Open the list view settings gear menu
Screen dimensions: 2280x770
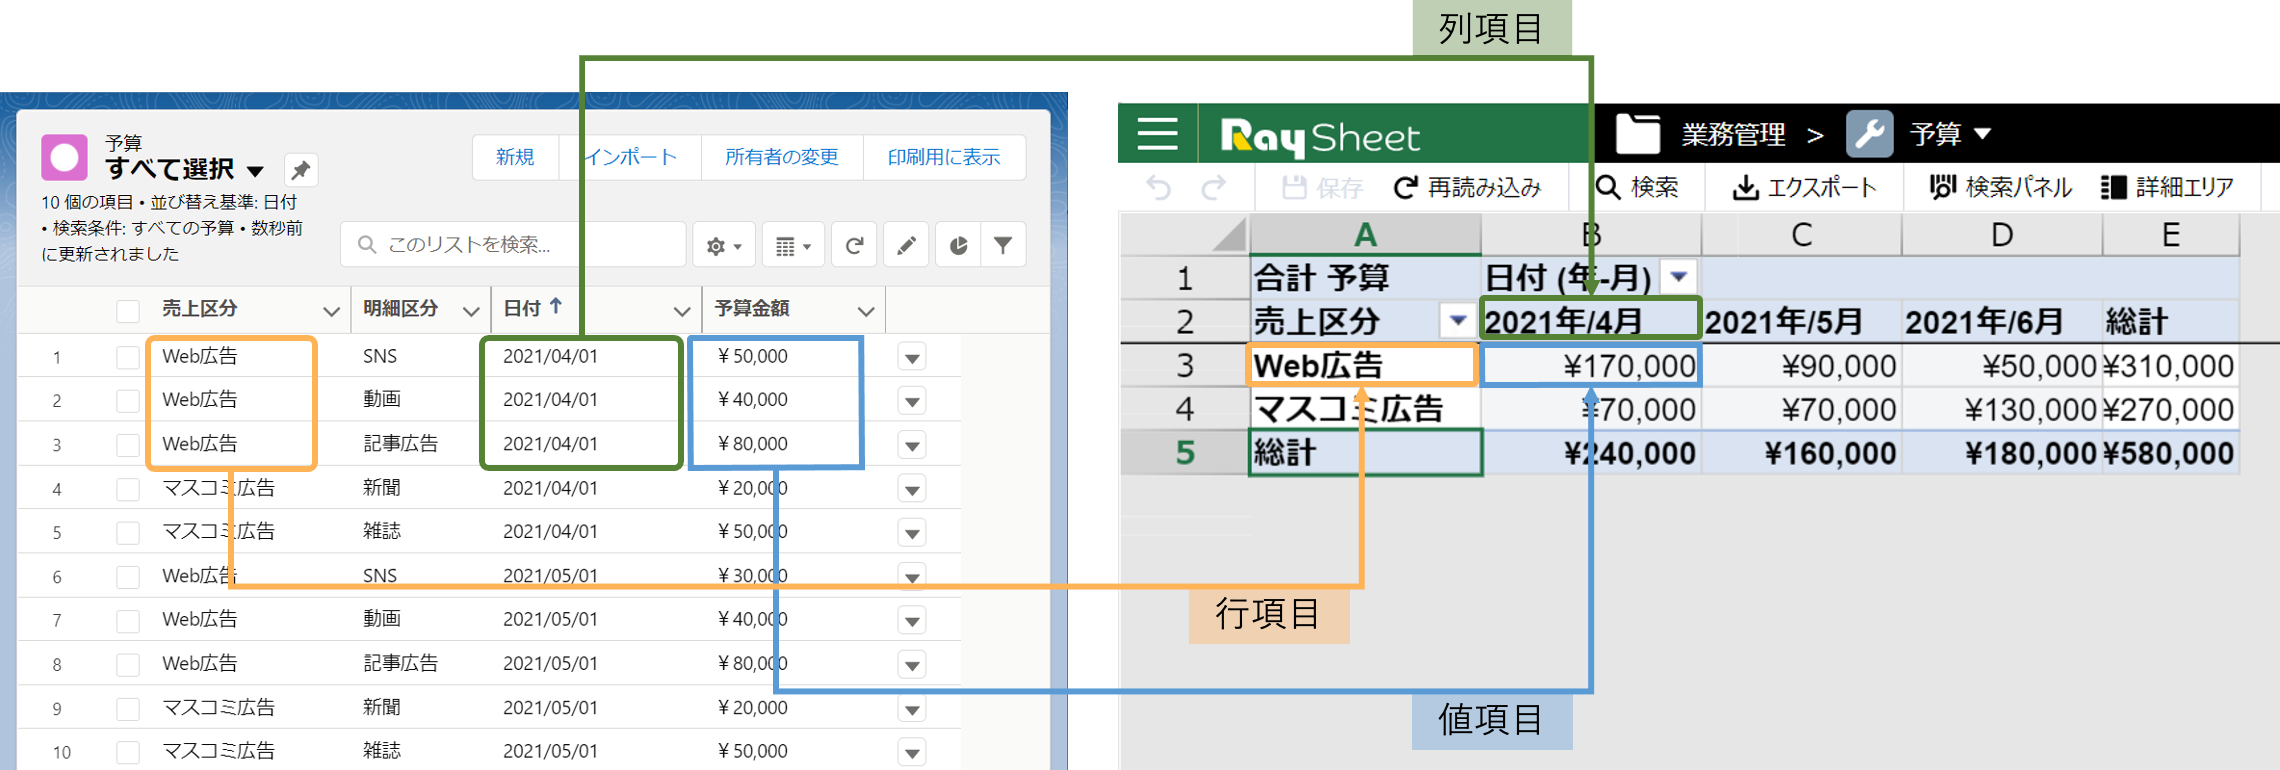[x=724, y=245]
